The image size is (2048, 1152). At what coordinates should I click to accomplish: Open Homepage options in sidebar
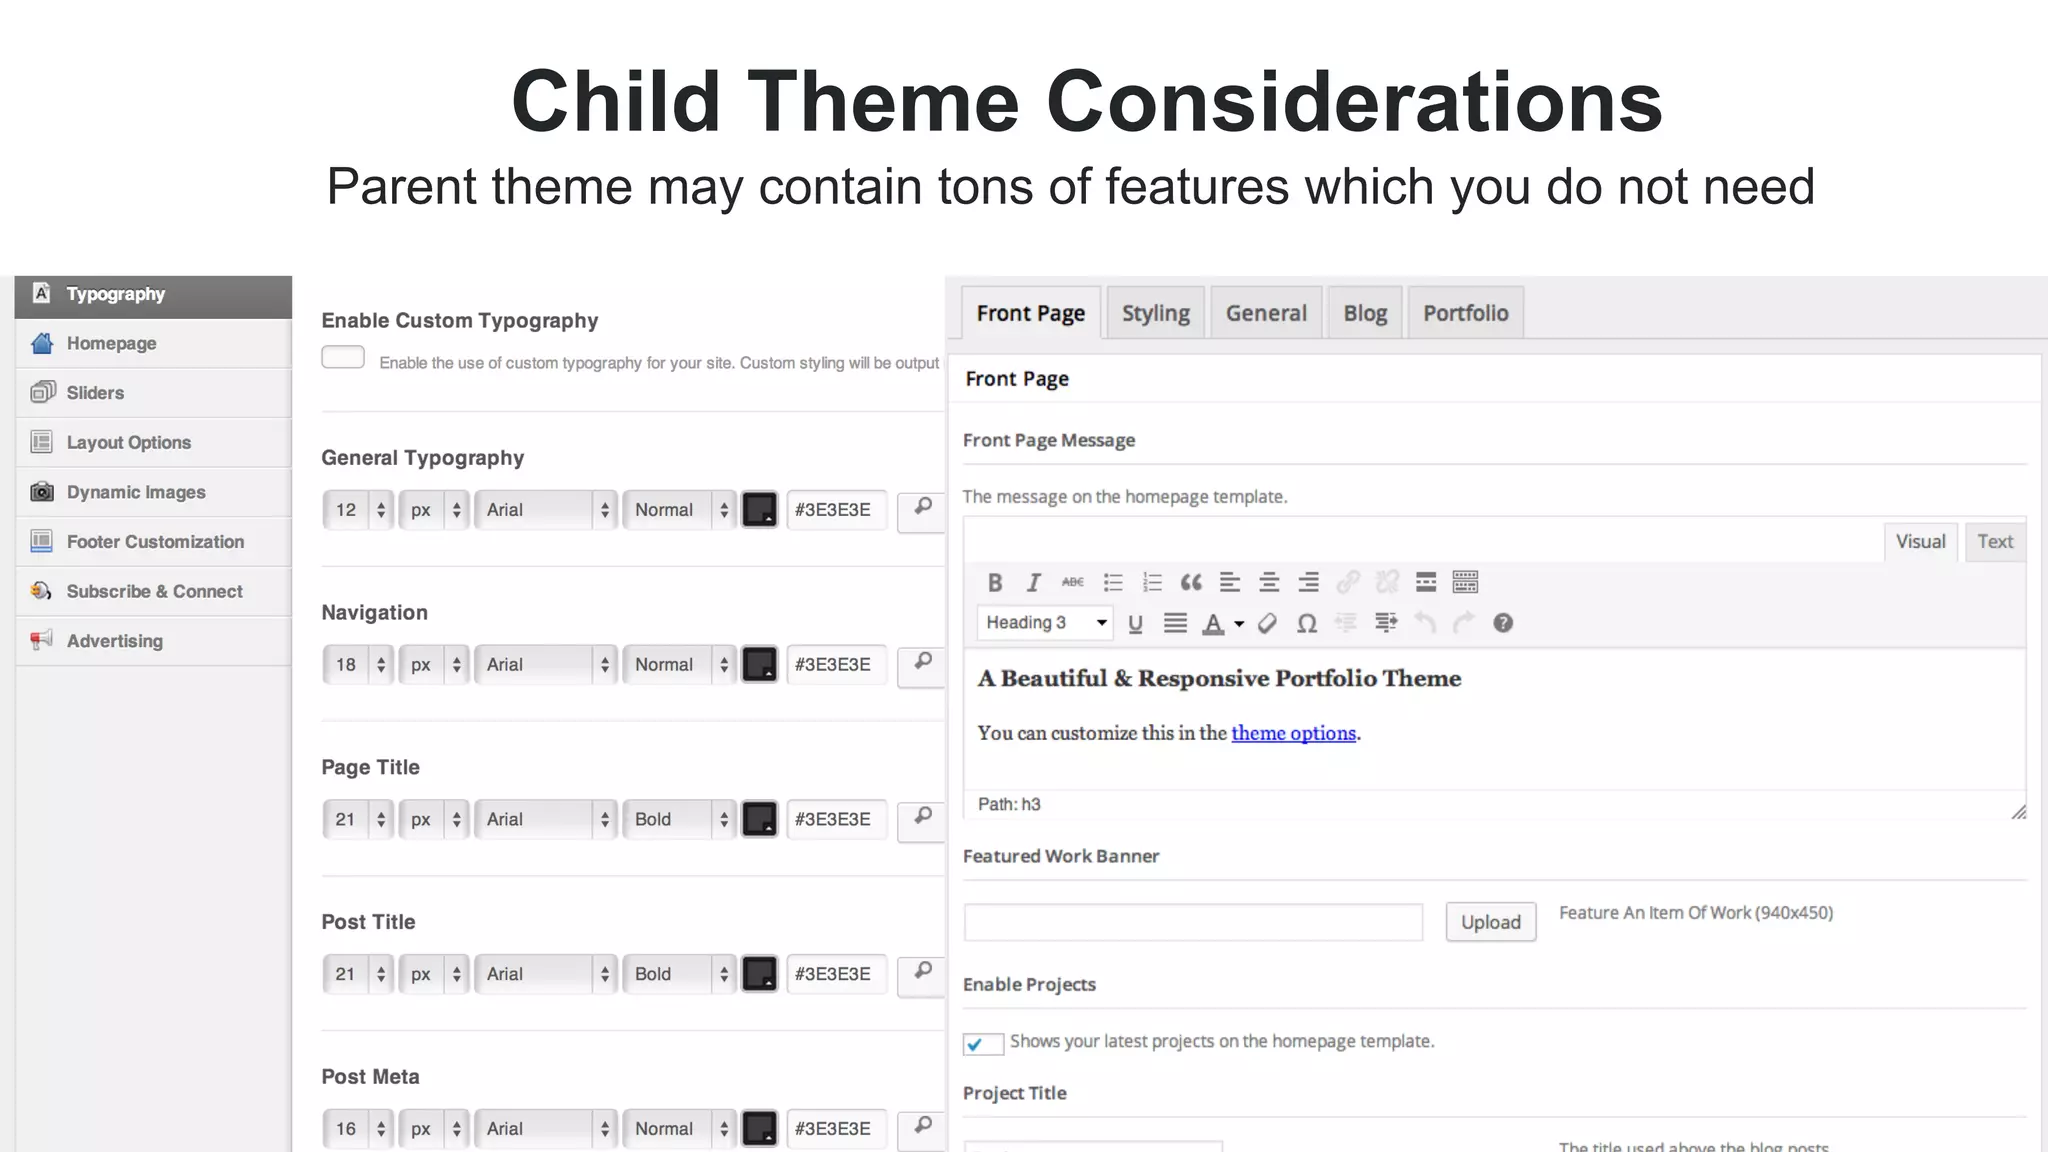154,343
